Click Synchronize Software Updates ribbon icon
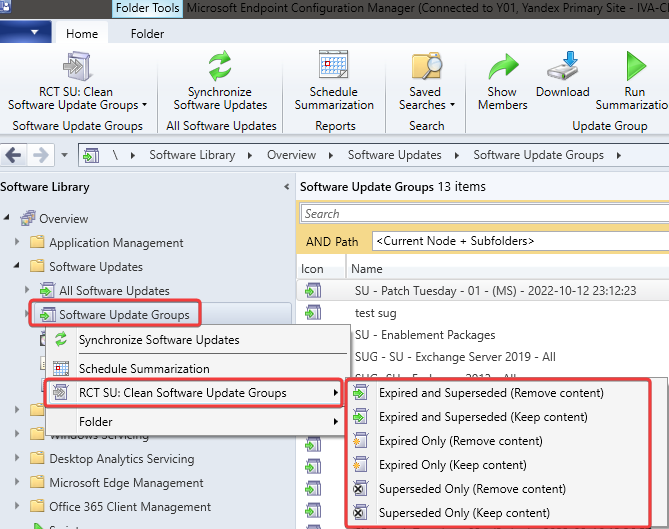 point(220,66)
